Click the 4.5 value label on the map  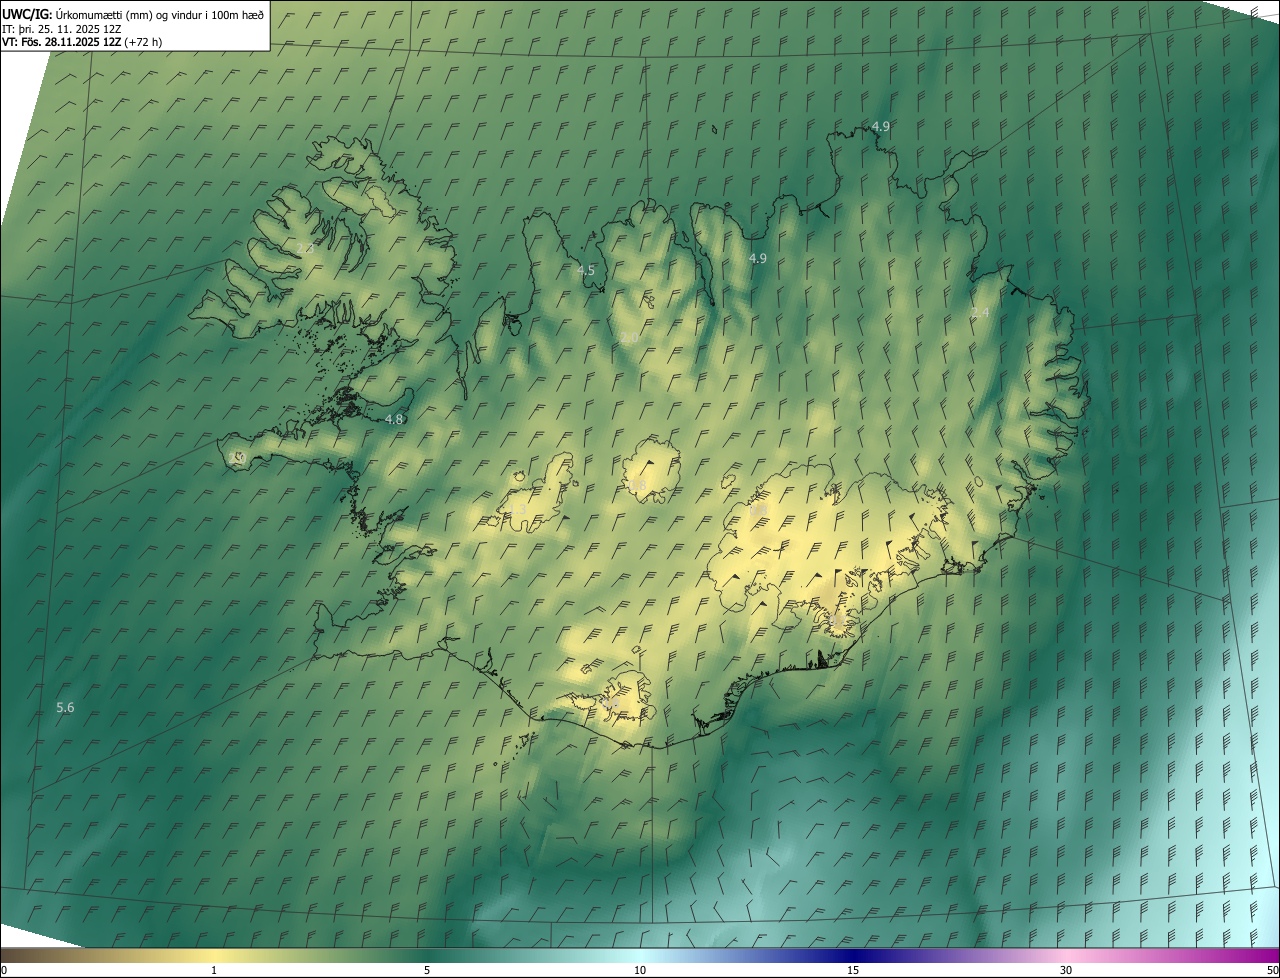[x=586, y=270]
